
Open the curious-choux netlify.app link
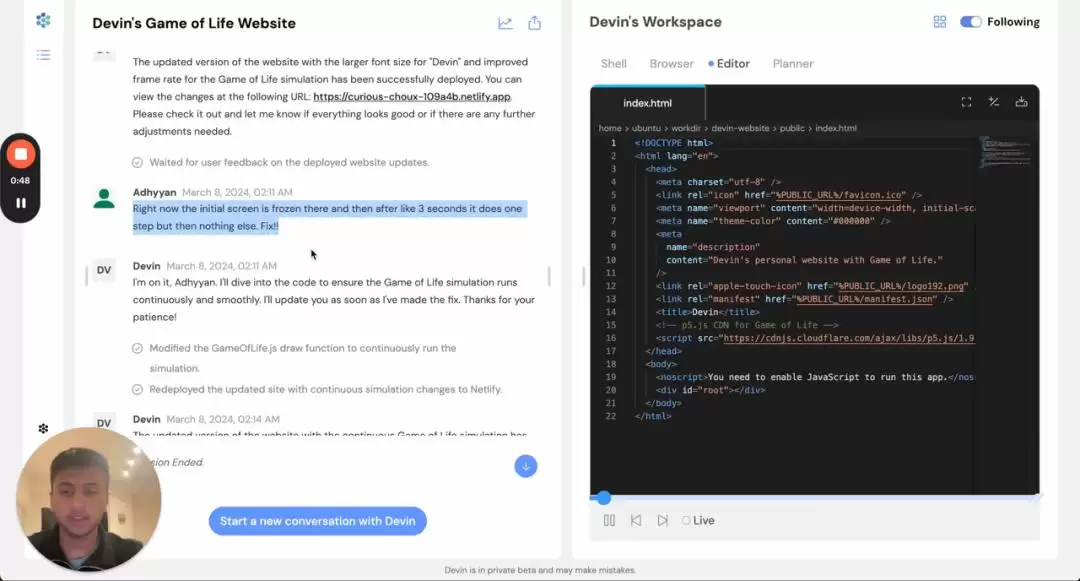tap(412, 97)
